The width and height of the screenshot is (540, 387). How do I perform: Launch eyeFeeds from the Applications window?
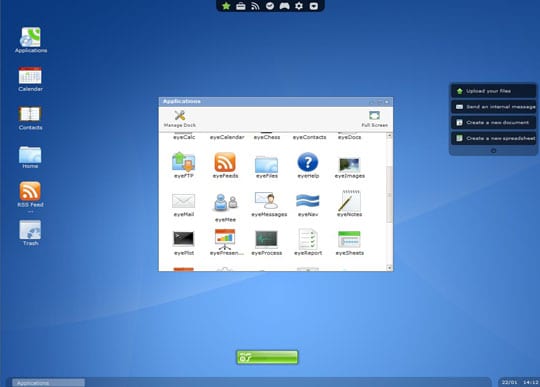coord(225,162)
